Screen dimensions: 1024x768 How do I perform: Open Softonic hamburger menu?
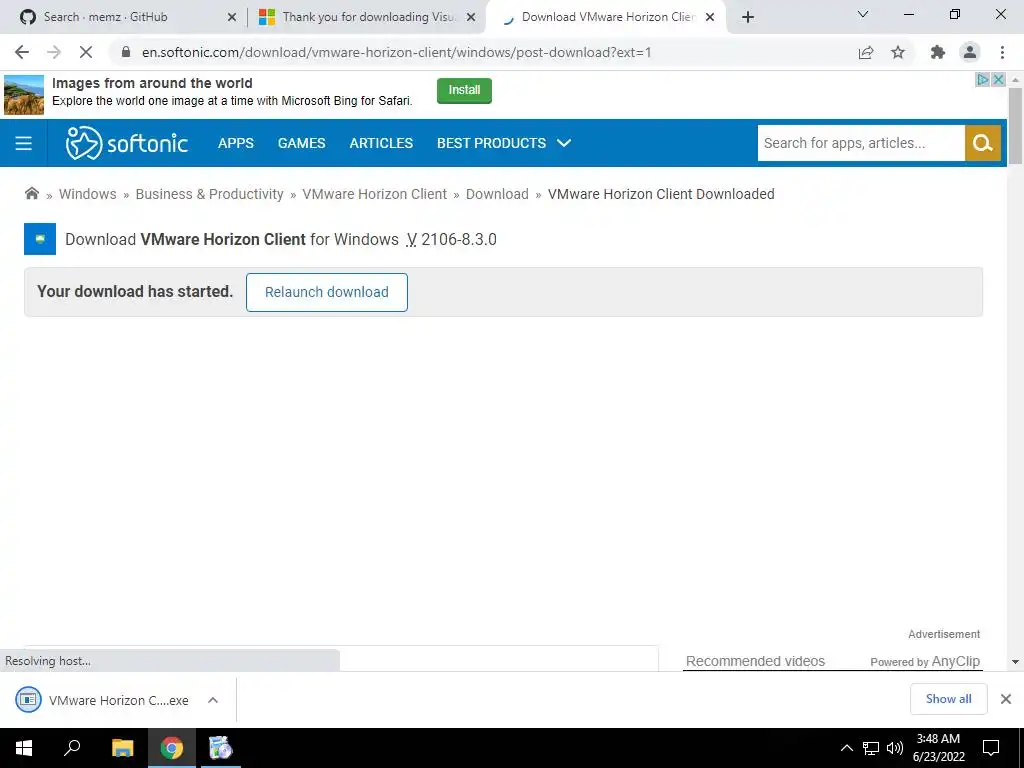pyautogui.click(x=24, y=143)
